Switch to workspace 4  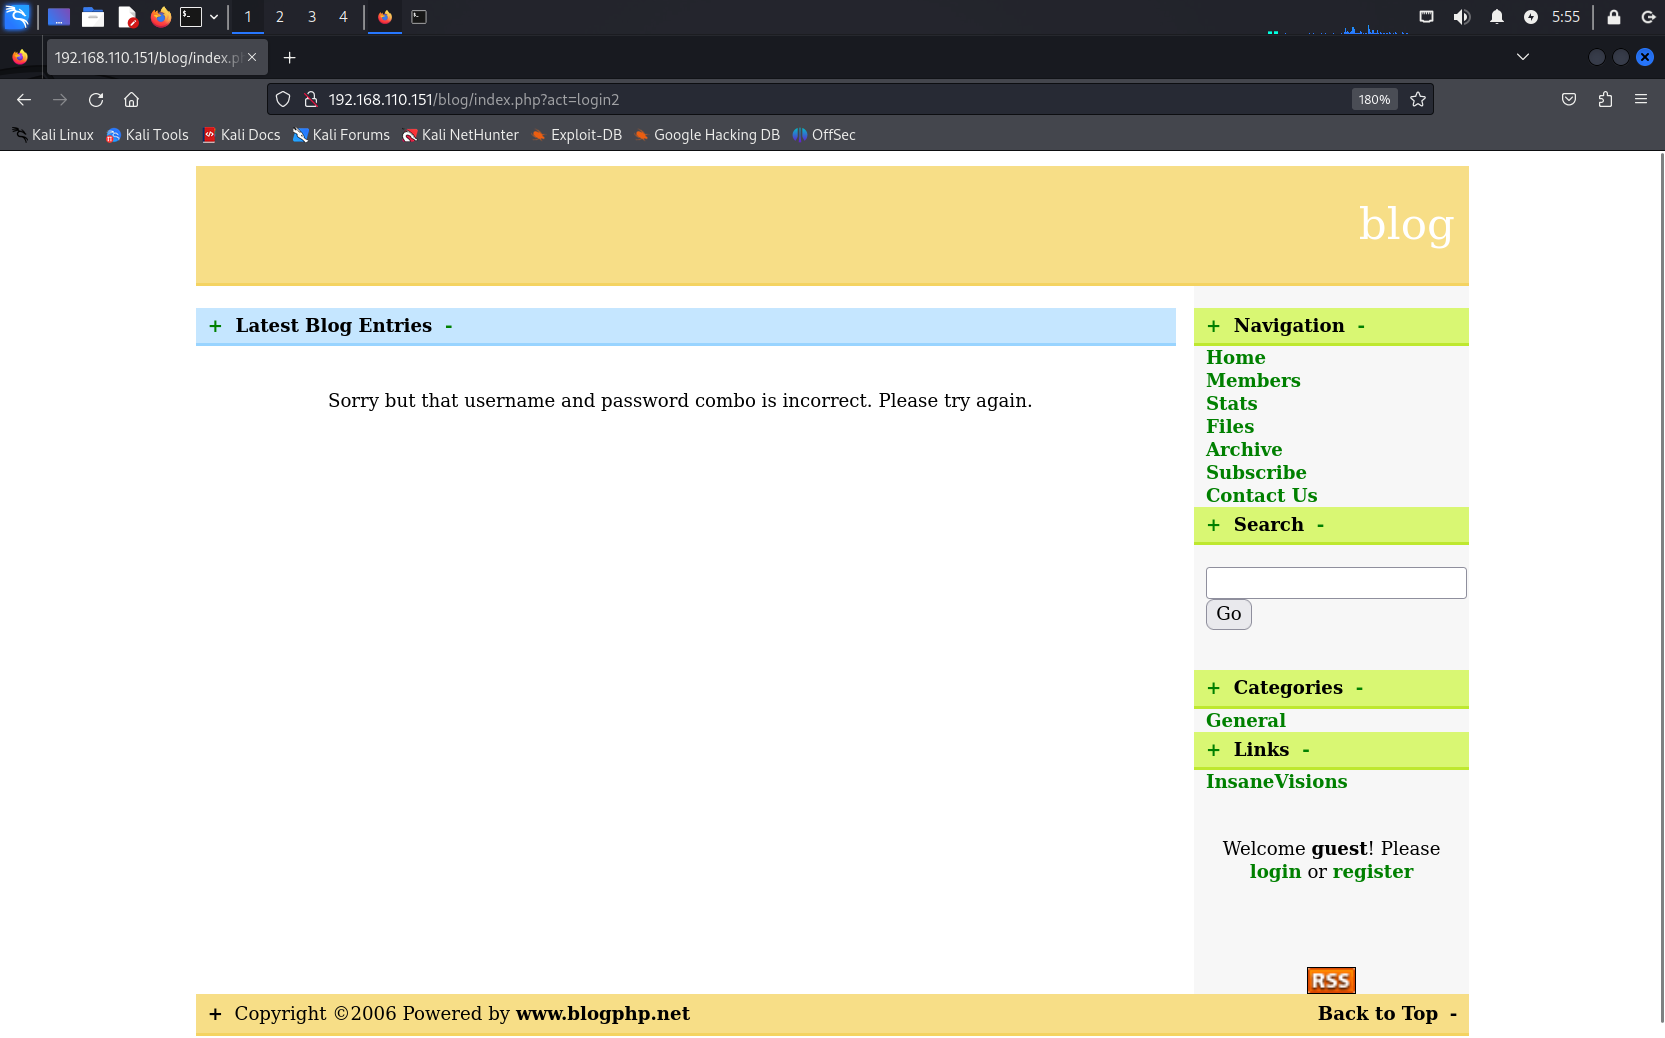click(x=343, y=17)
